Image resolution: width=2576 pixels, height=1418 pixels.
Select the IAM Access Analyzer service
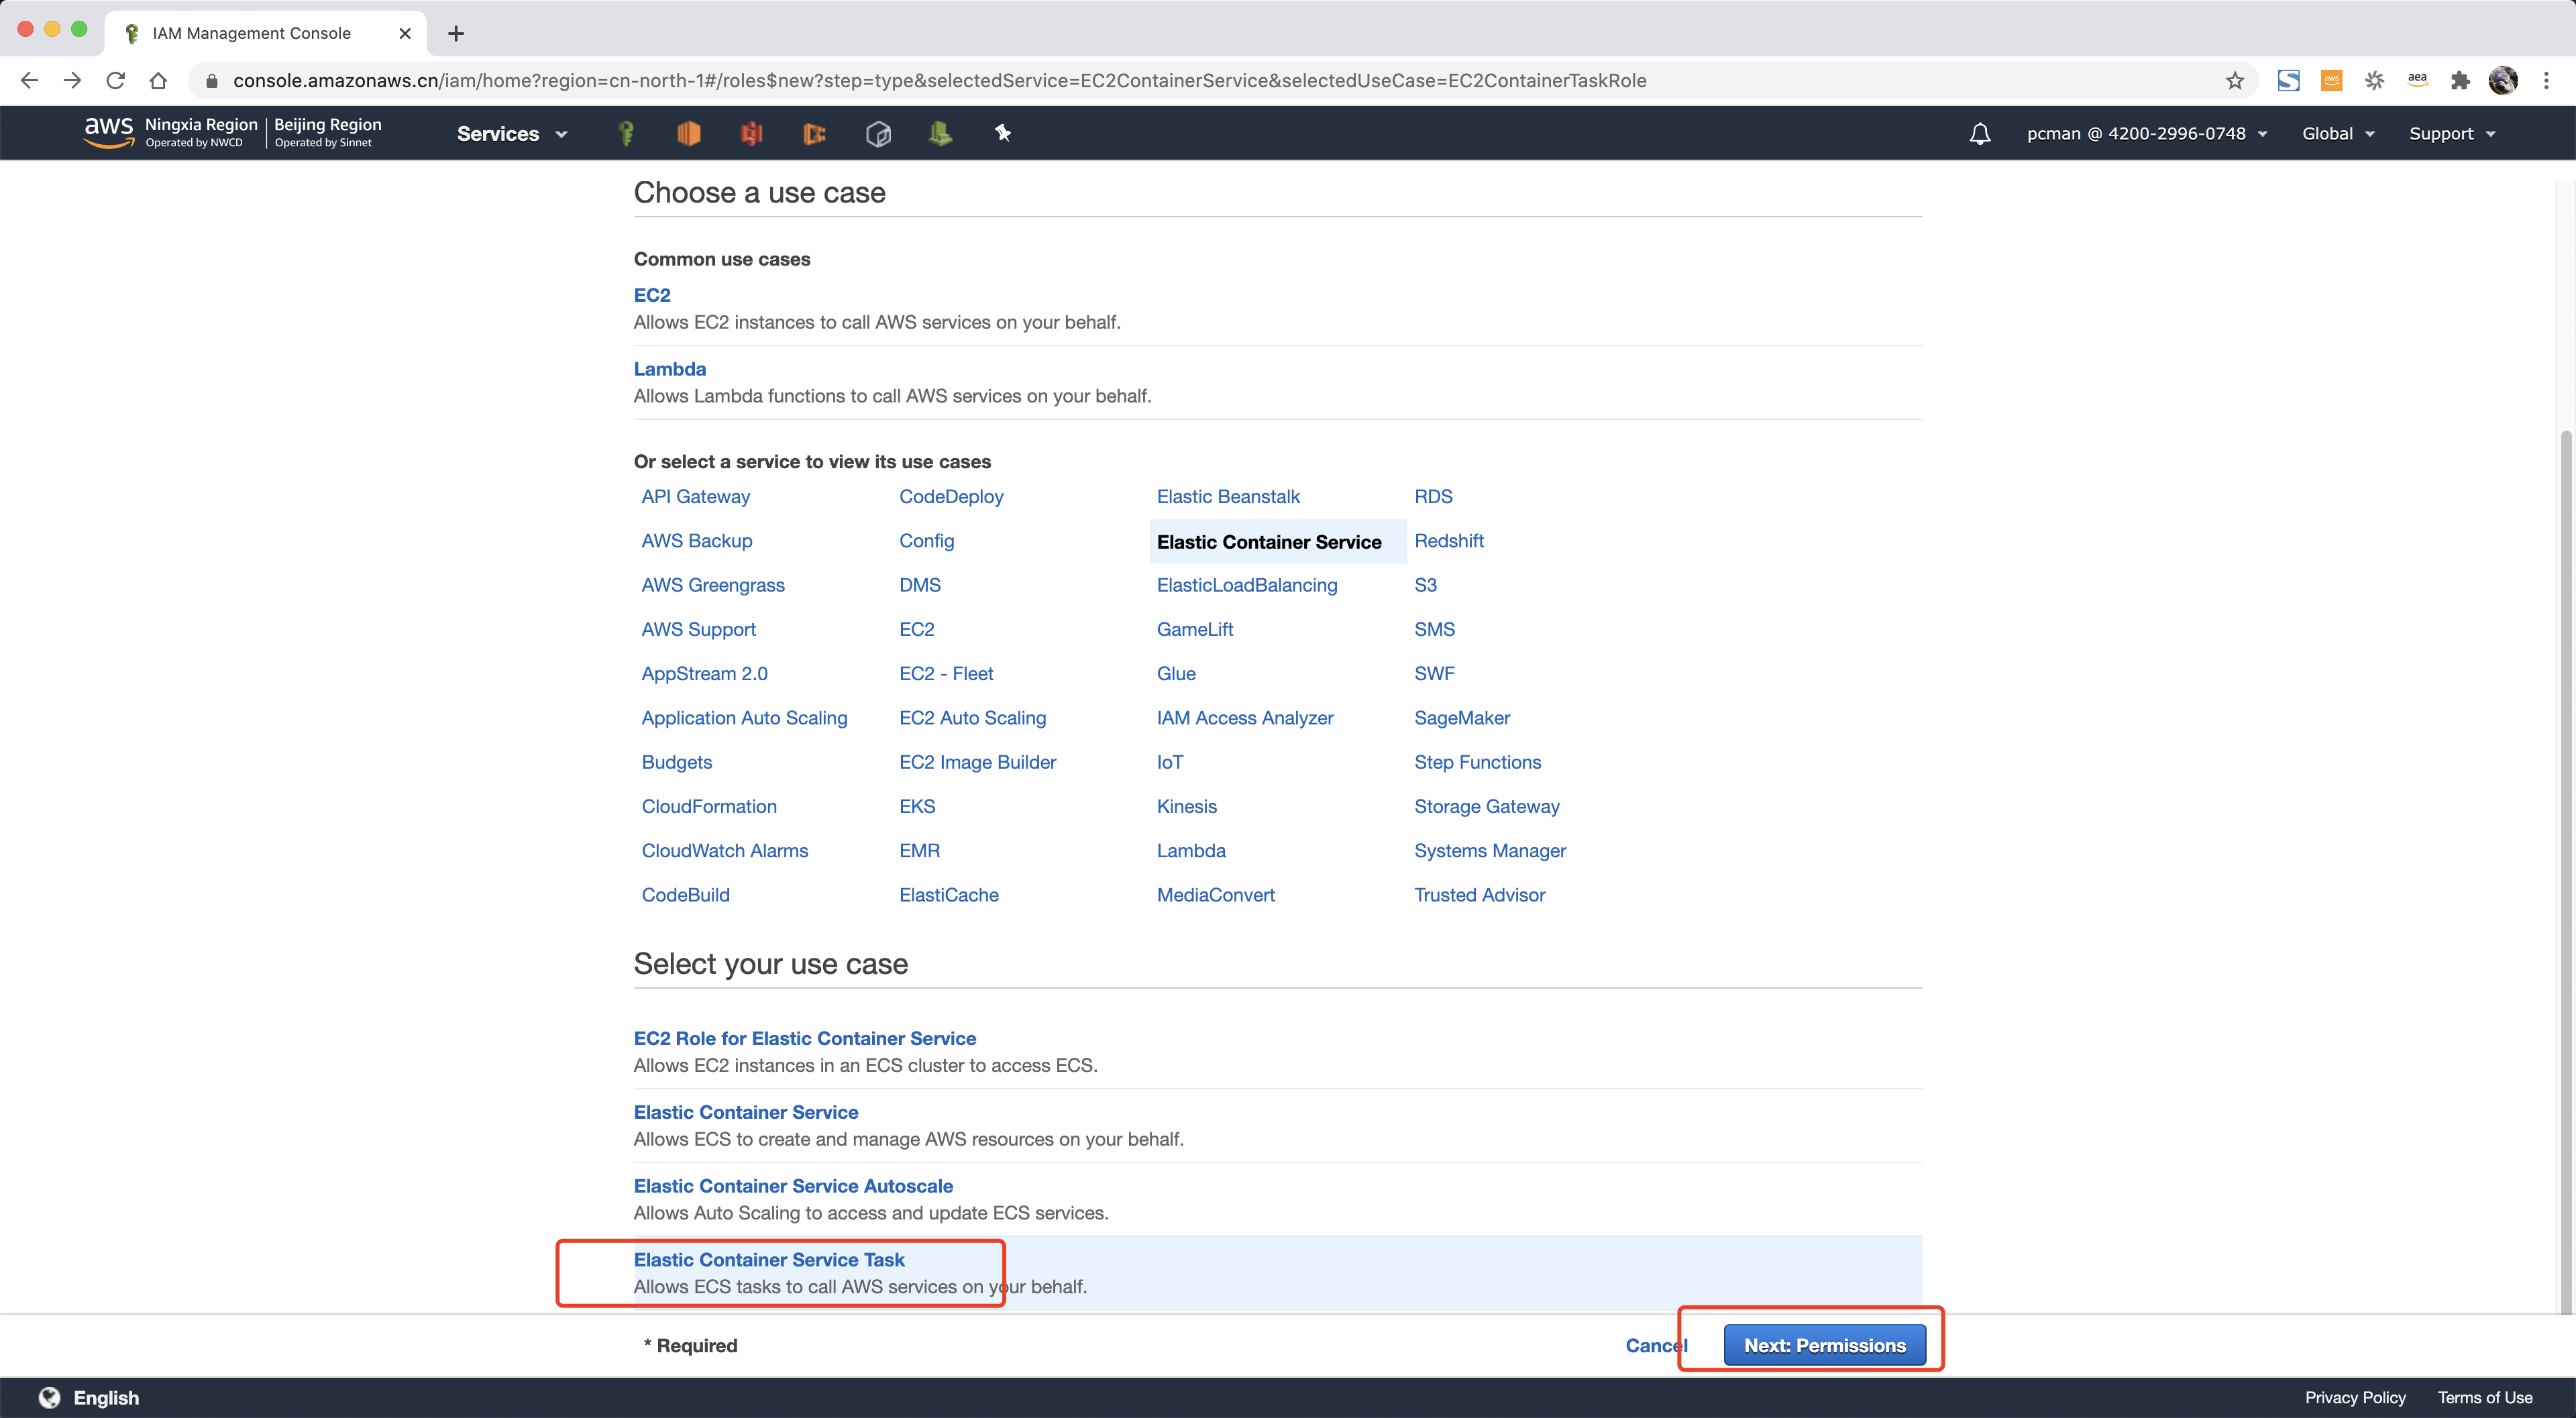coord(1245,718)
